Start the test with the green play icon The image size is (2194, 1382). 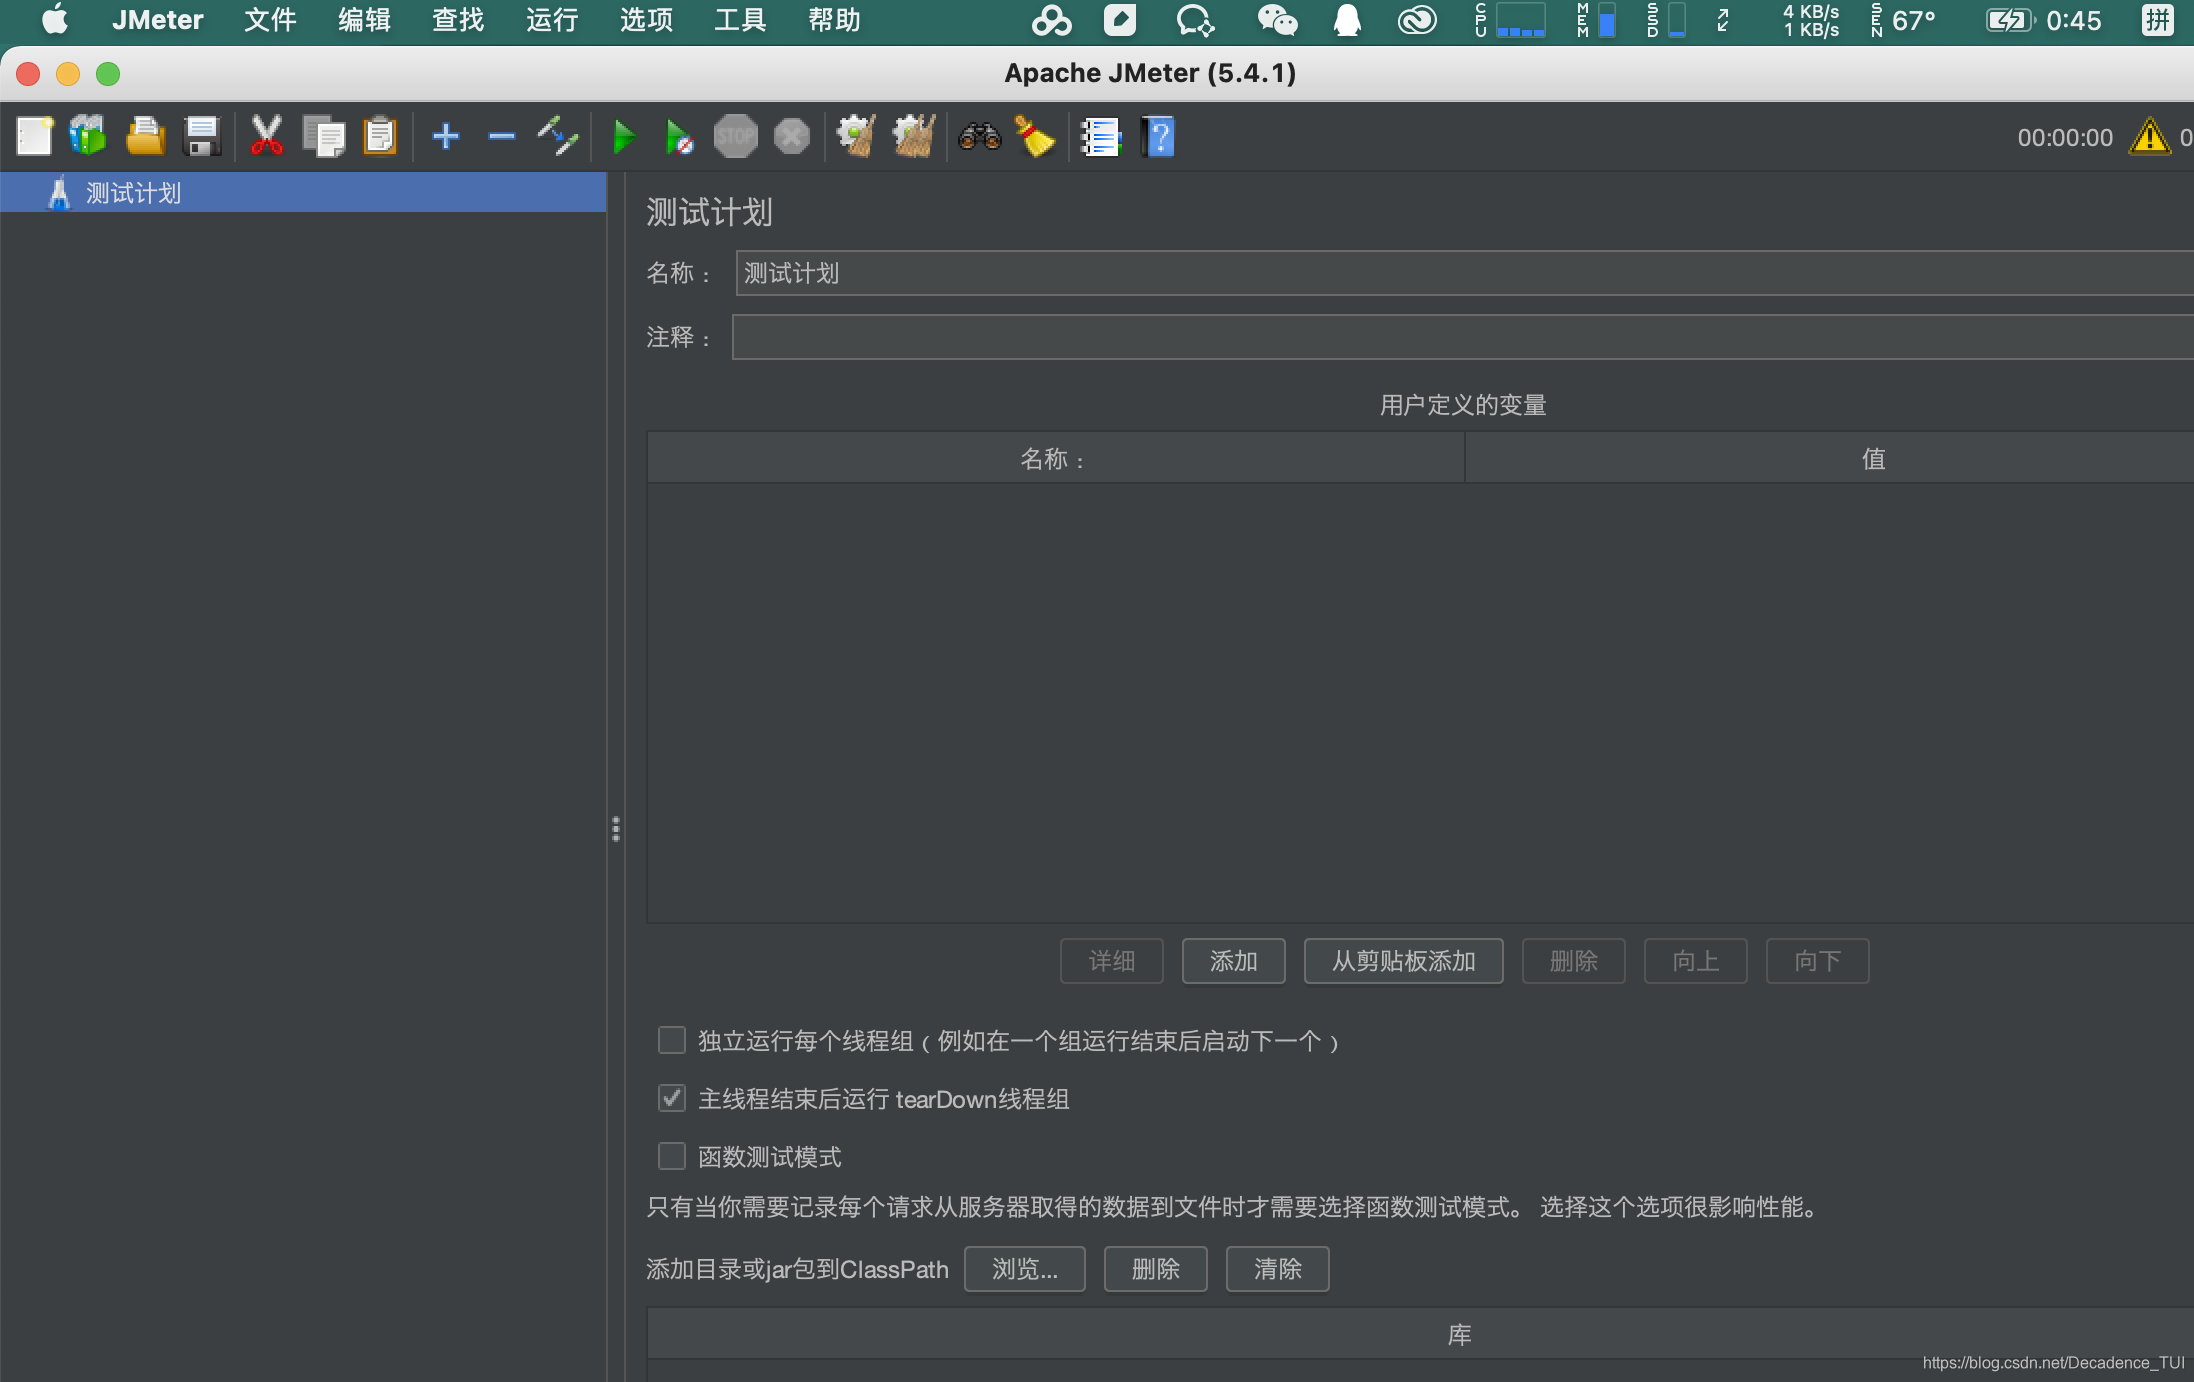623,135
